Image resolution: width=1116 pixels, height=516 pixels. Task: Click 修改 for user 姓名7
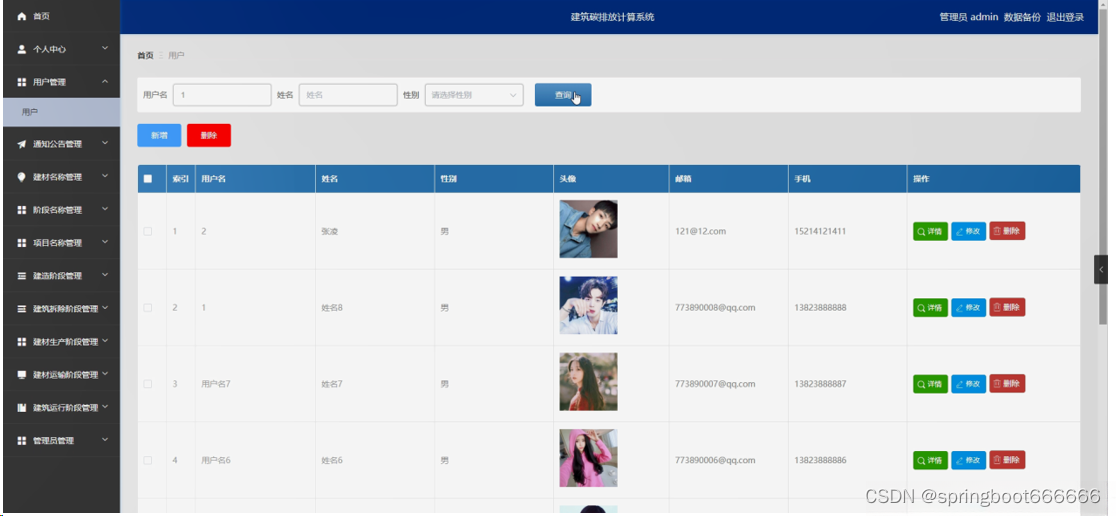(968, 384)
